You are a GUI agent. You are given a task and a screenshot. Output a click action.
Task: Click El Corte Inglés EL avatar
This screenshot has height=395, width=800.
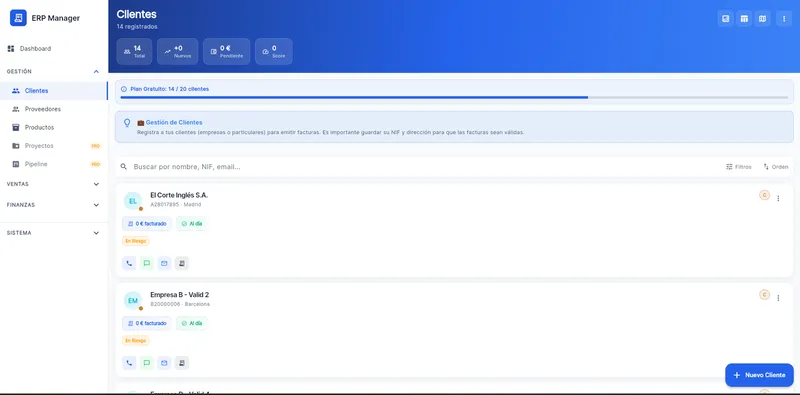pos(133,201)
